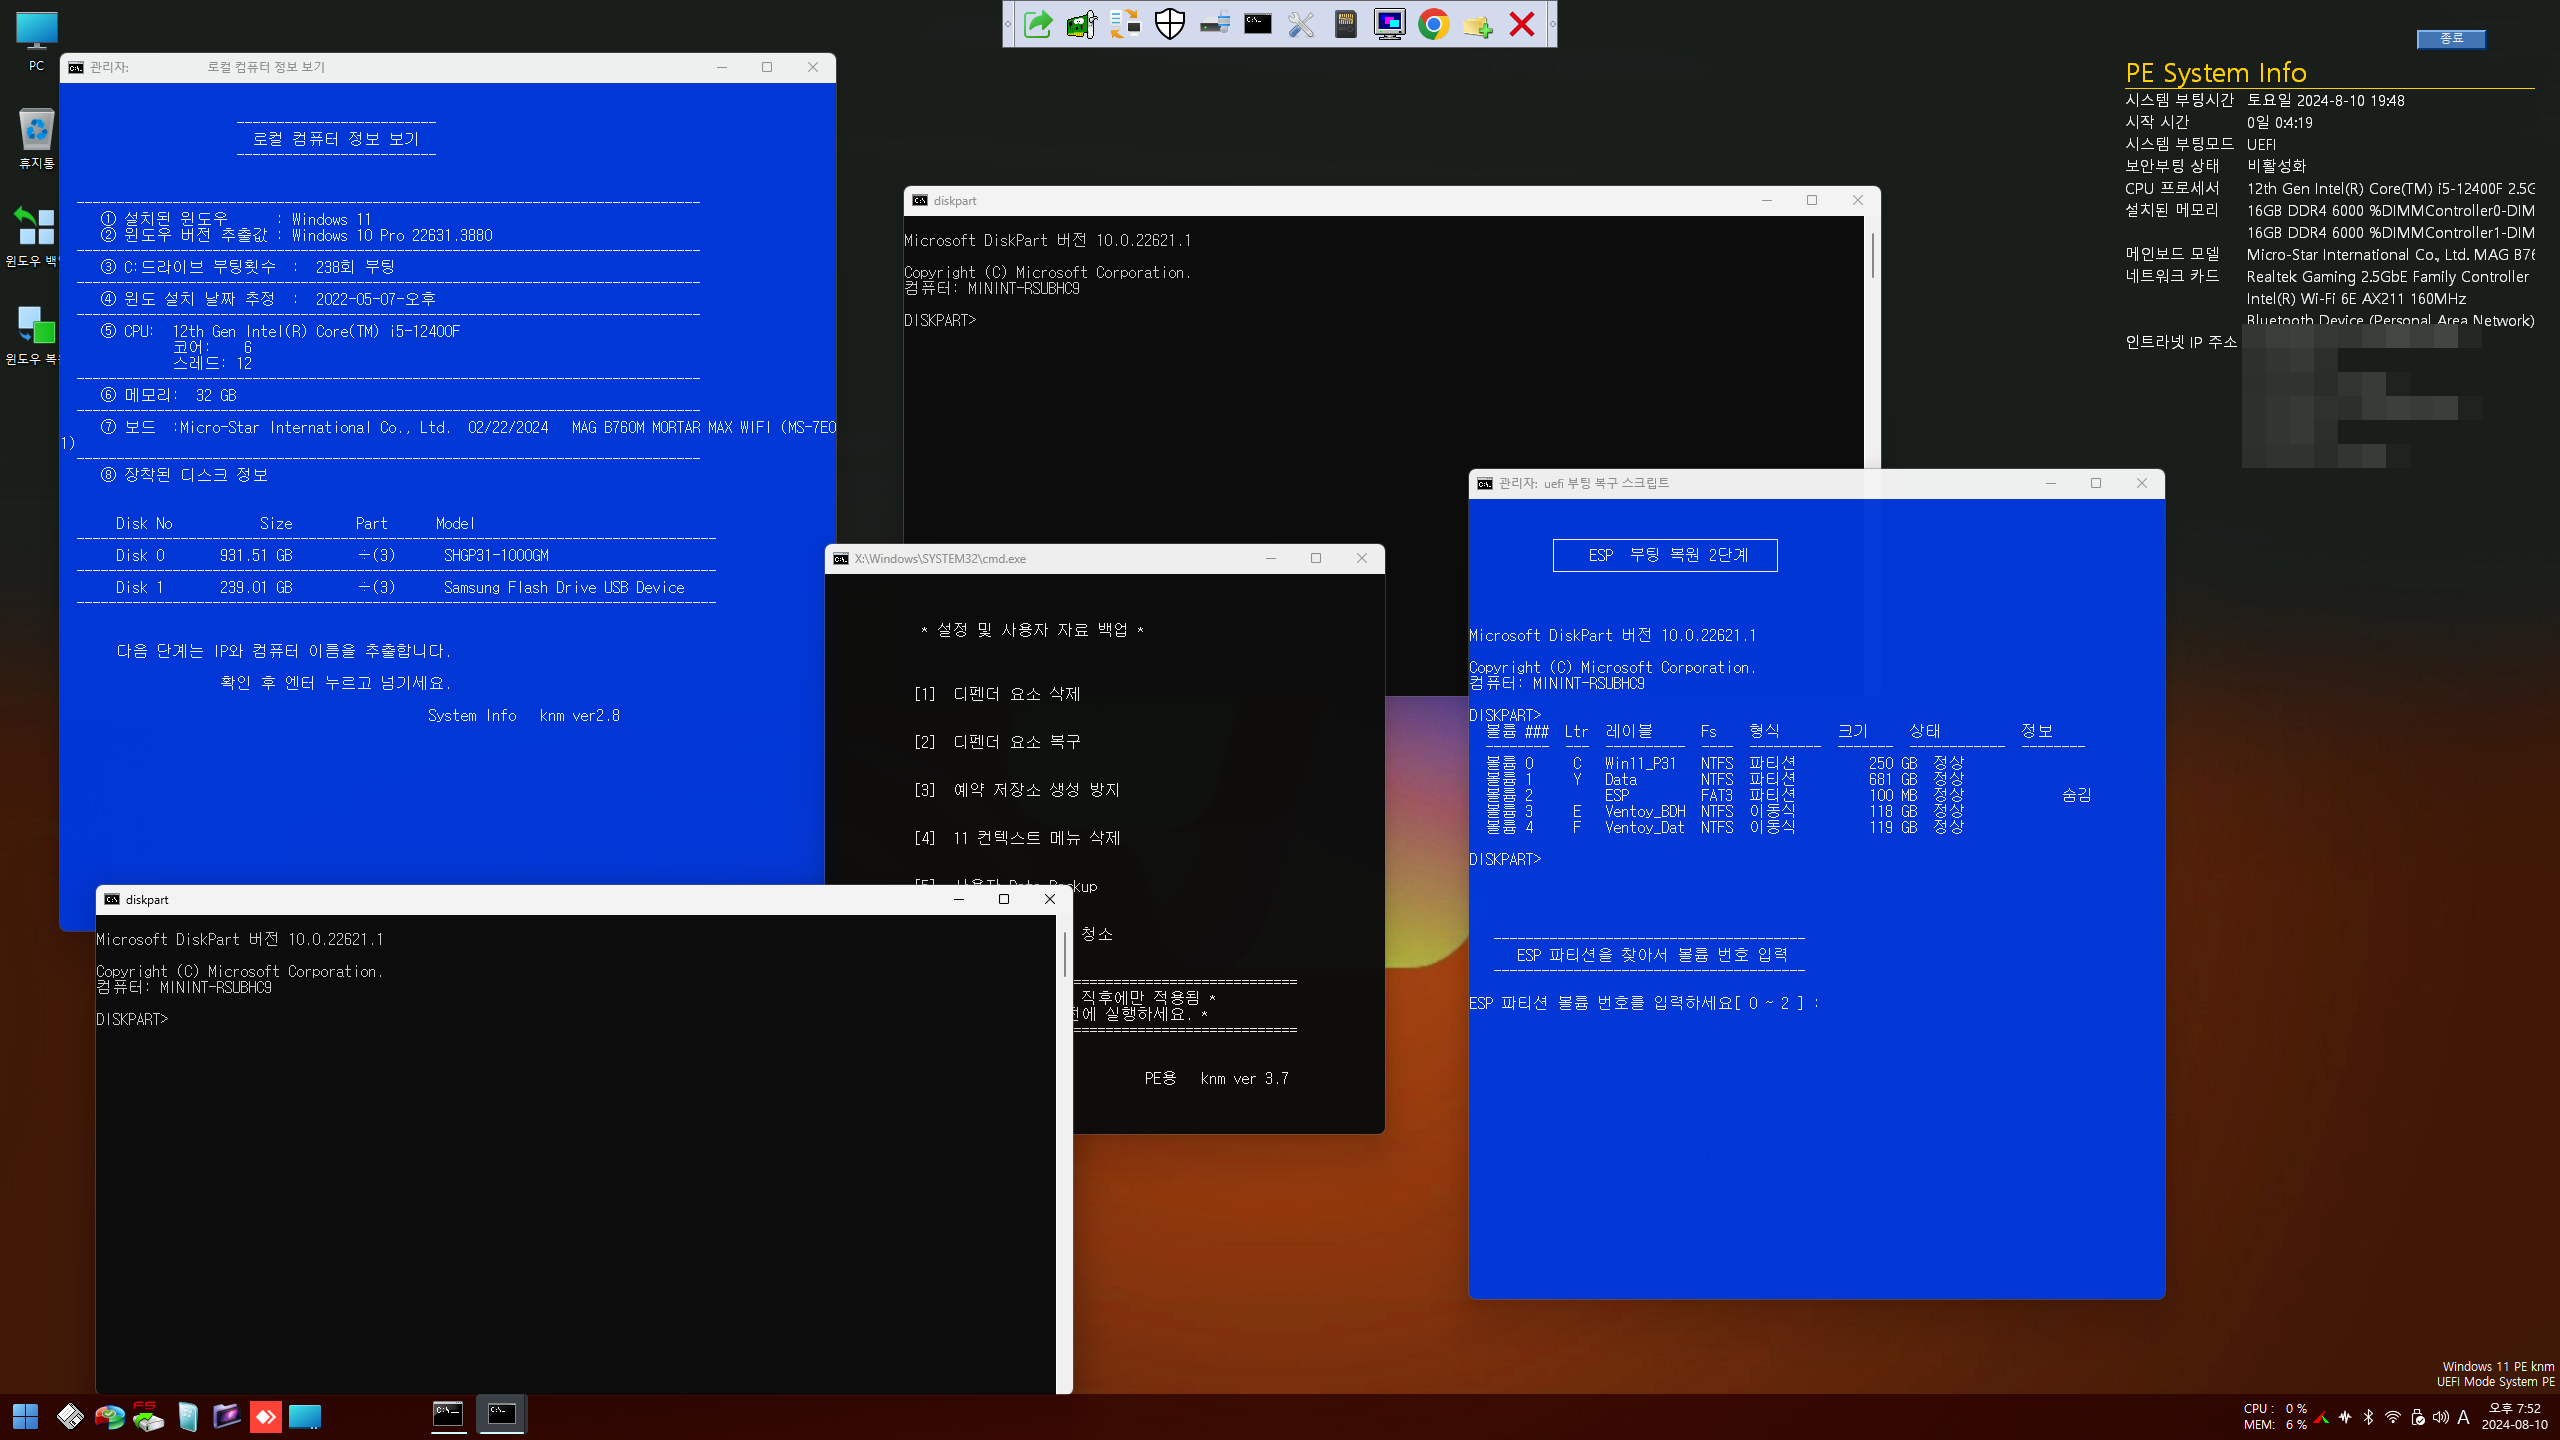Launch command prompt from the top dock
Image resolution: width=2560 pixels, height=1440 pixels.
point(1258,24)
